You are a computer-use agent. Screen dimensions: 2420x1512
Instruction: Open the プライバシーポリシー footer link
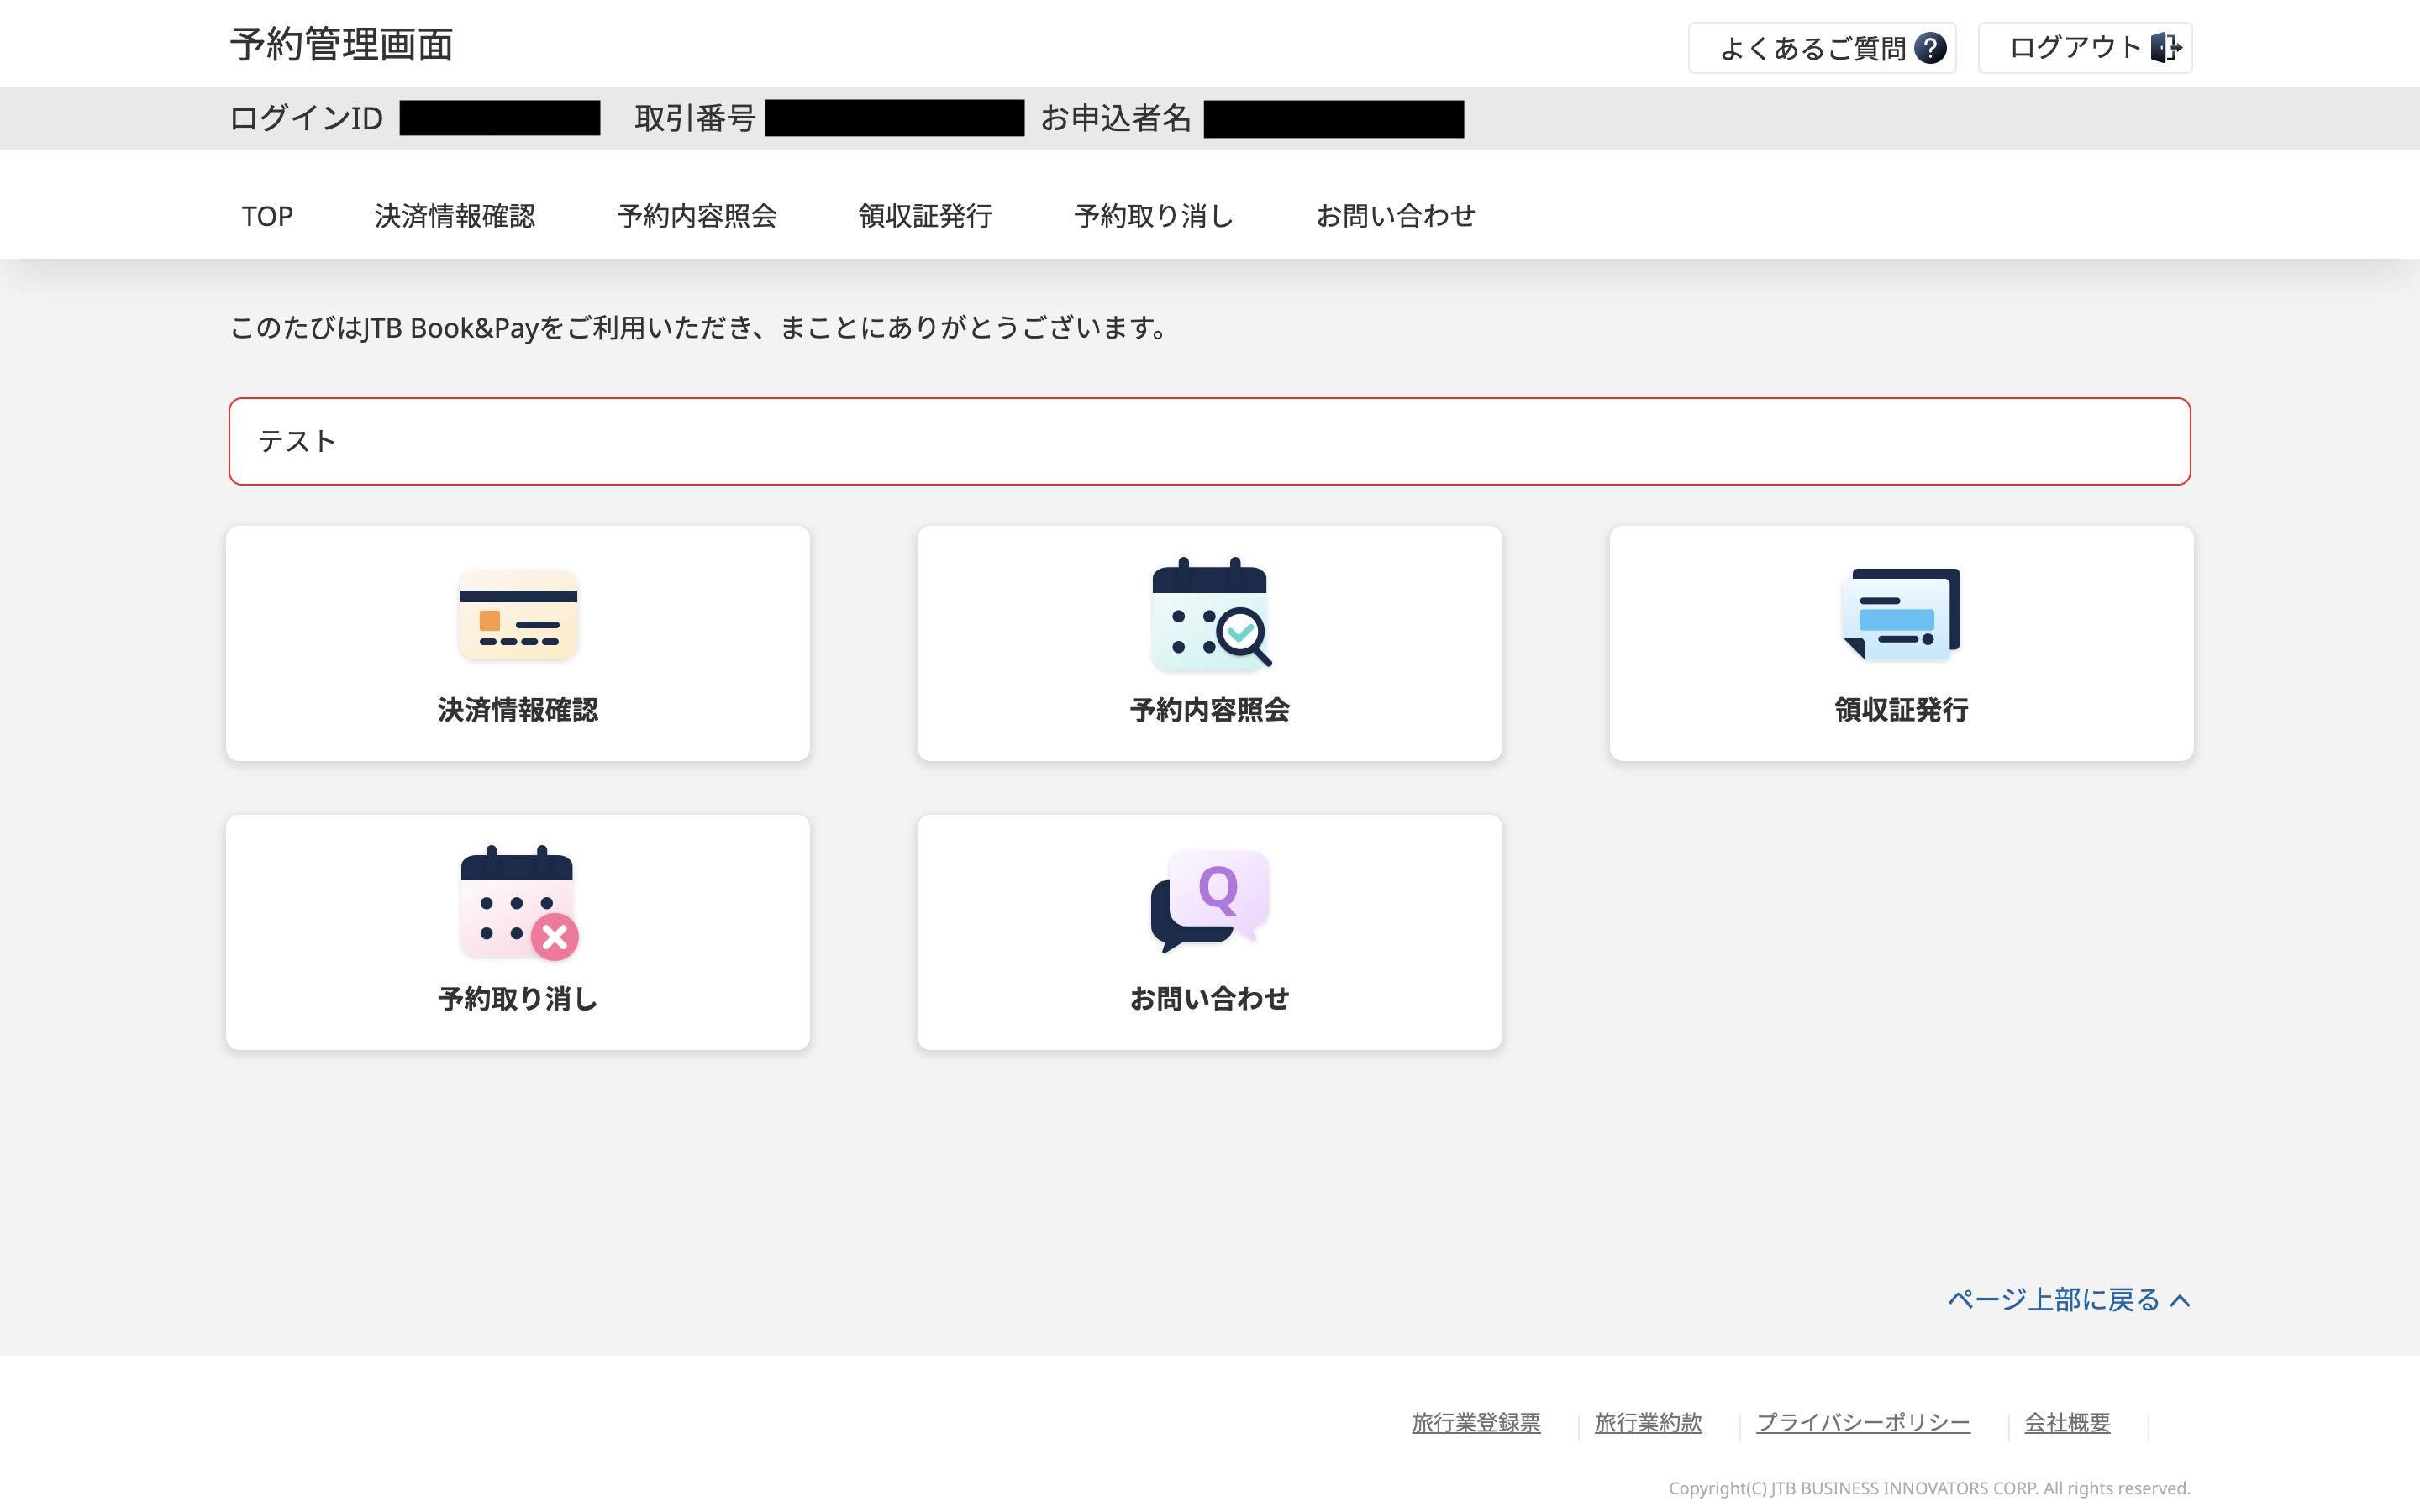point(1863,1422)
